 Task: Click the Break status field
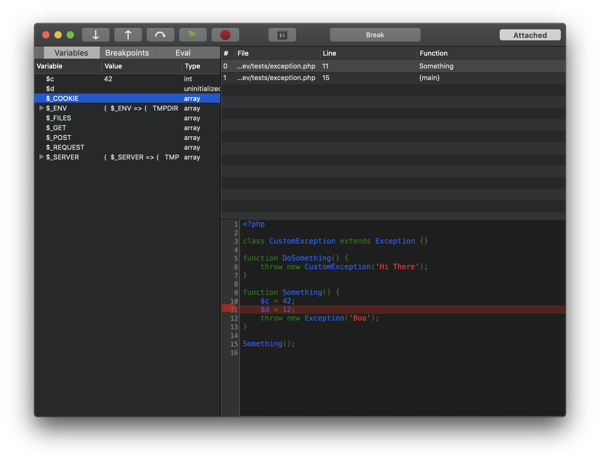click(x=375, y=35)
